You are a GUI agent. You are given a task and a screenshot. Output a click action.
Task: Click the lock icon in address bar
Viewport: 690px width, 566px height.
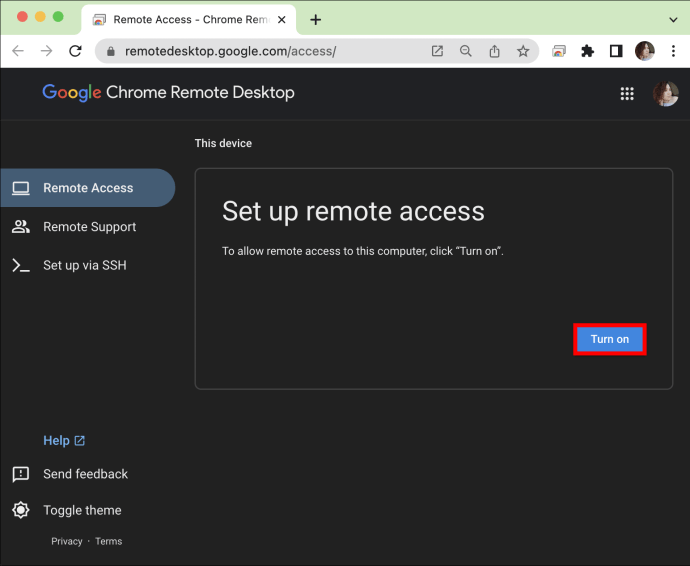tap(111, 51)
